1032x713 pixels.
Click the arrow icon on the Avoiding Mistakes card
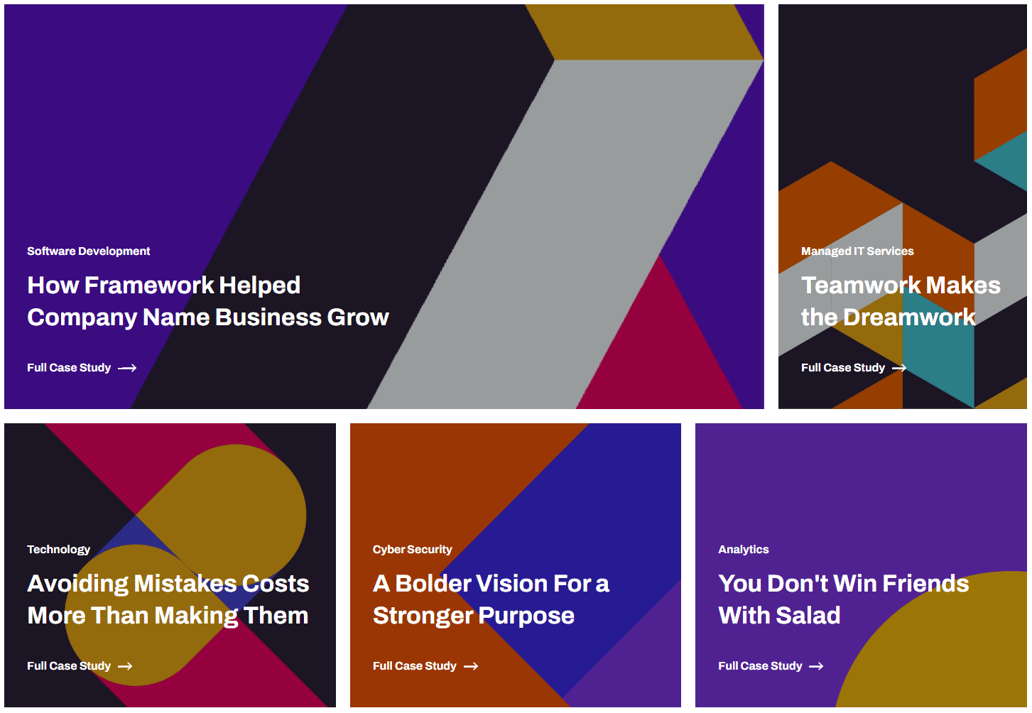tap(125, 666)
